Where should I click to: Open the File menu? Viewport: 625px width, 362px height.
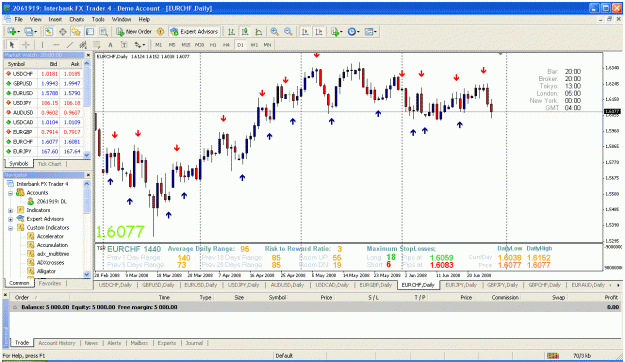[18, 19]
